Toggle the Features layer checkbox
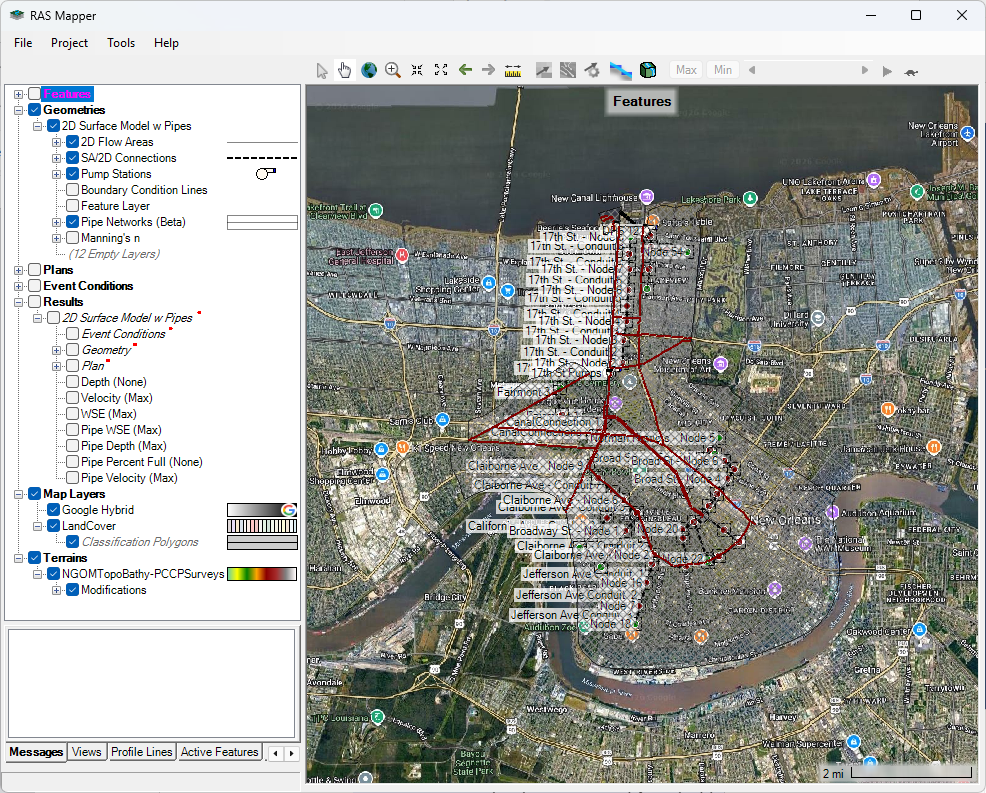 click(35, 94)
